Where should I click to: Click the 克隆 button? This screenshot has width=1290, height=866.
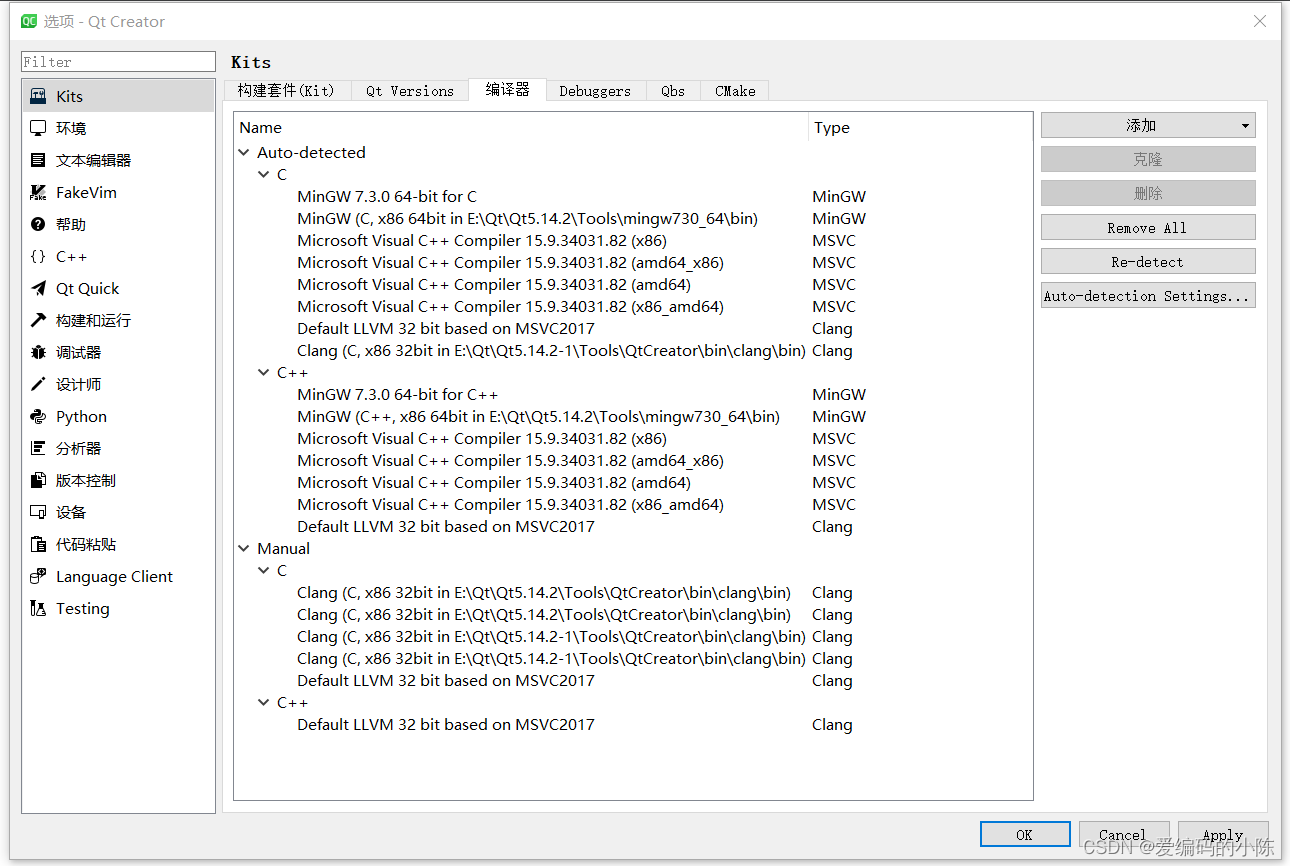pos(1148,159)
